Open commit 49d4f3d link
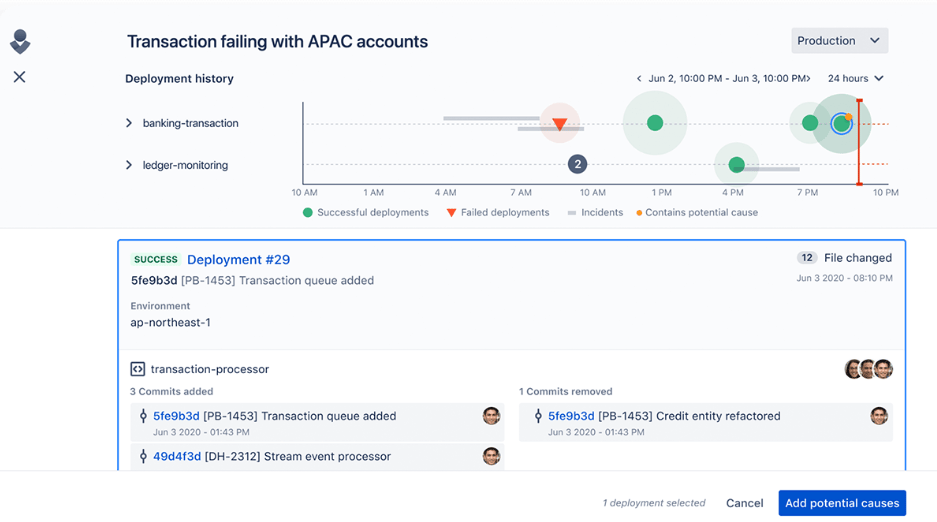This screenshot has height=522, width=937. point(177,456)
